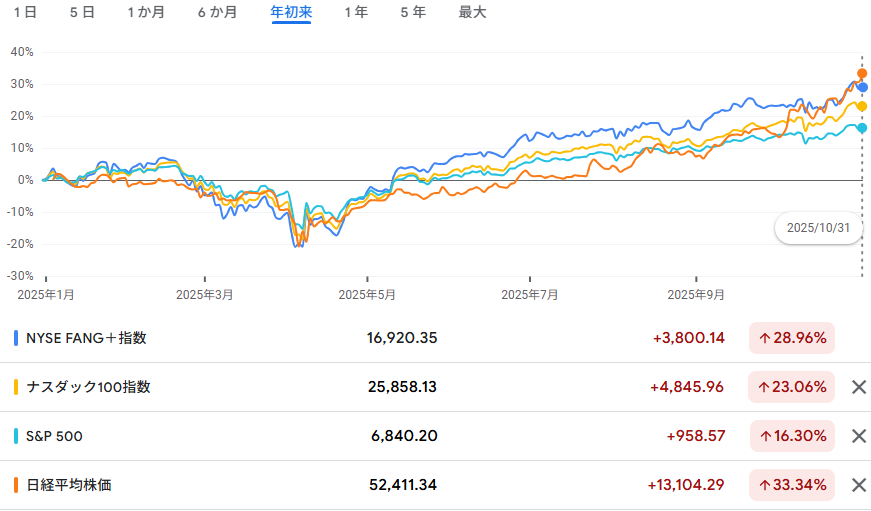Select the 1日 time range tab
The width and height of the screenshot is (871, 511).
click(x=26, y=13)
